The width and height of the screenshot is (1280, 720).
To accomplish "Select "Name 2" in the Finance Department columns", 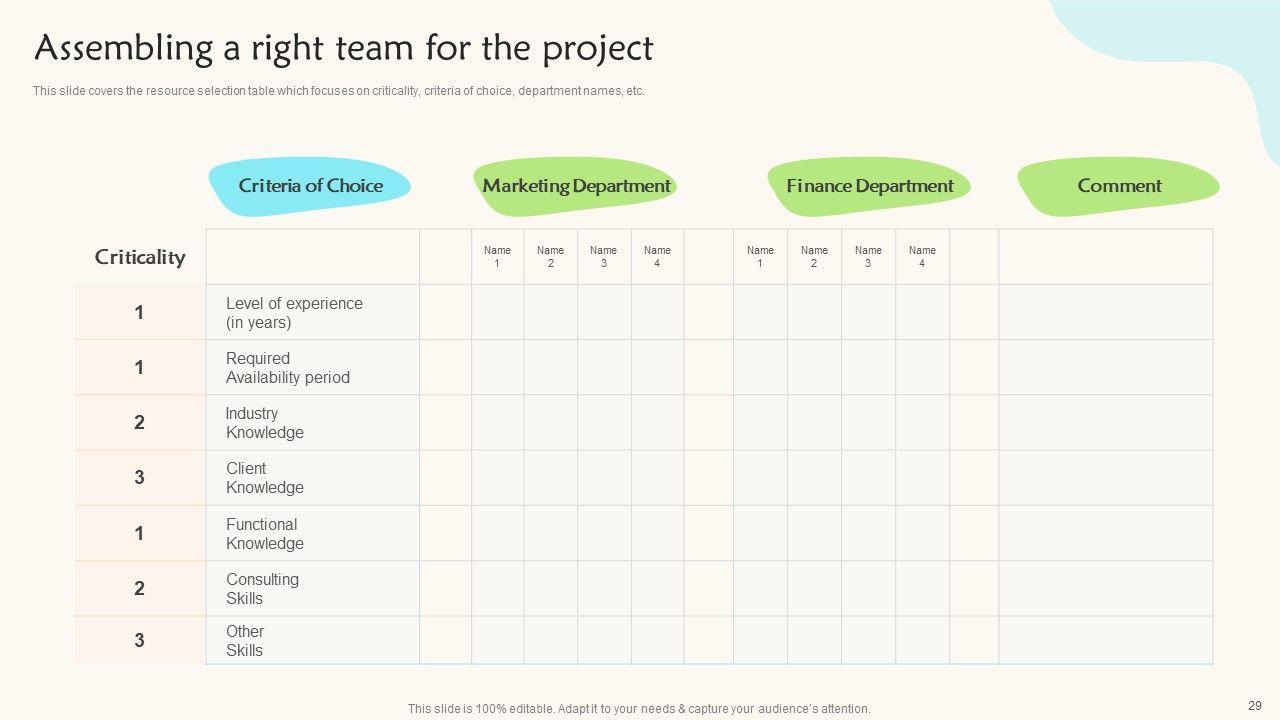I will click(814, 257).
